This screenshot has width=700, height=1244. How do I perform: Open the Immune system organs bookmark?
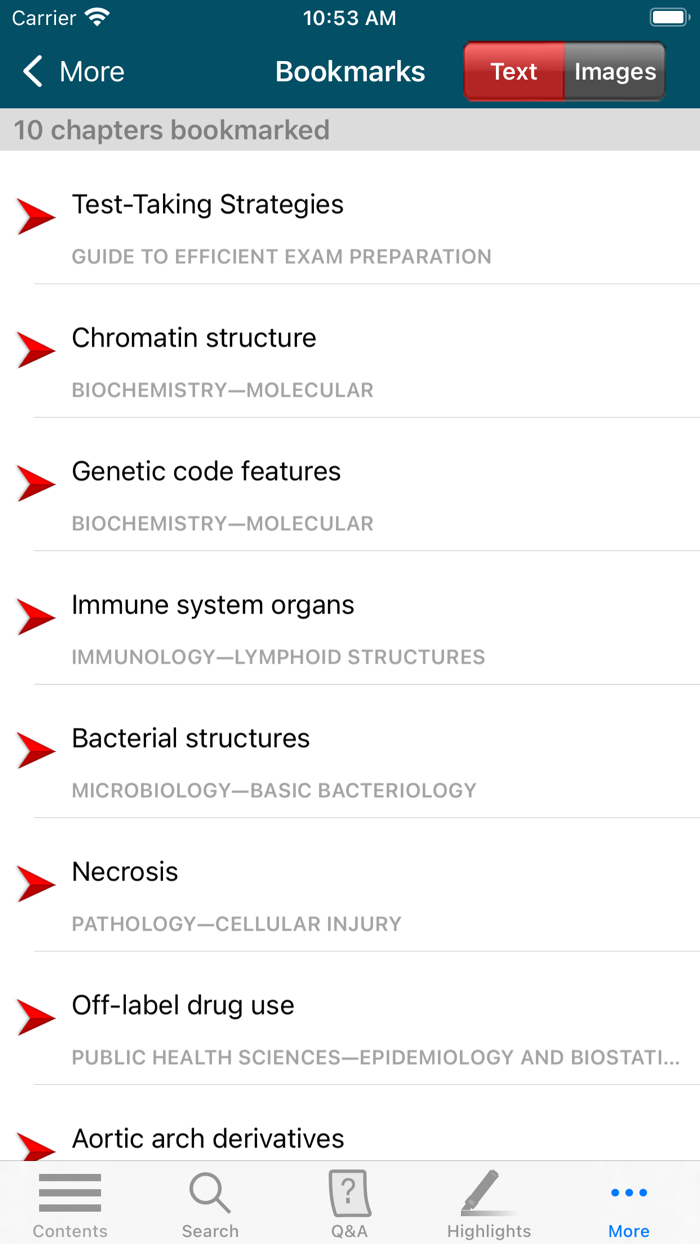212,605
